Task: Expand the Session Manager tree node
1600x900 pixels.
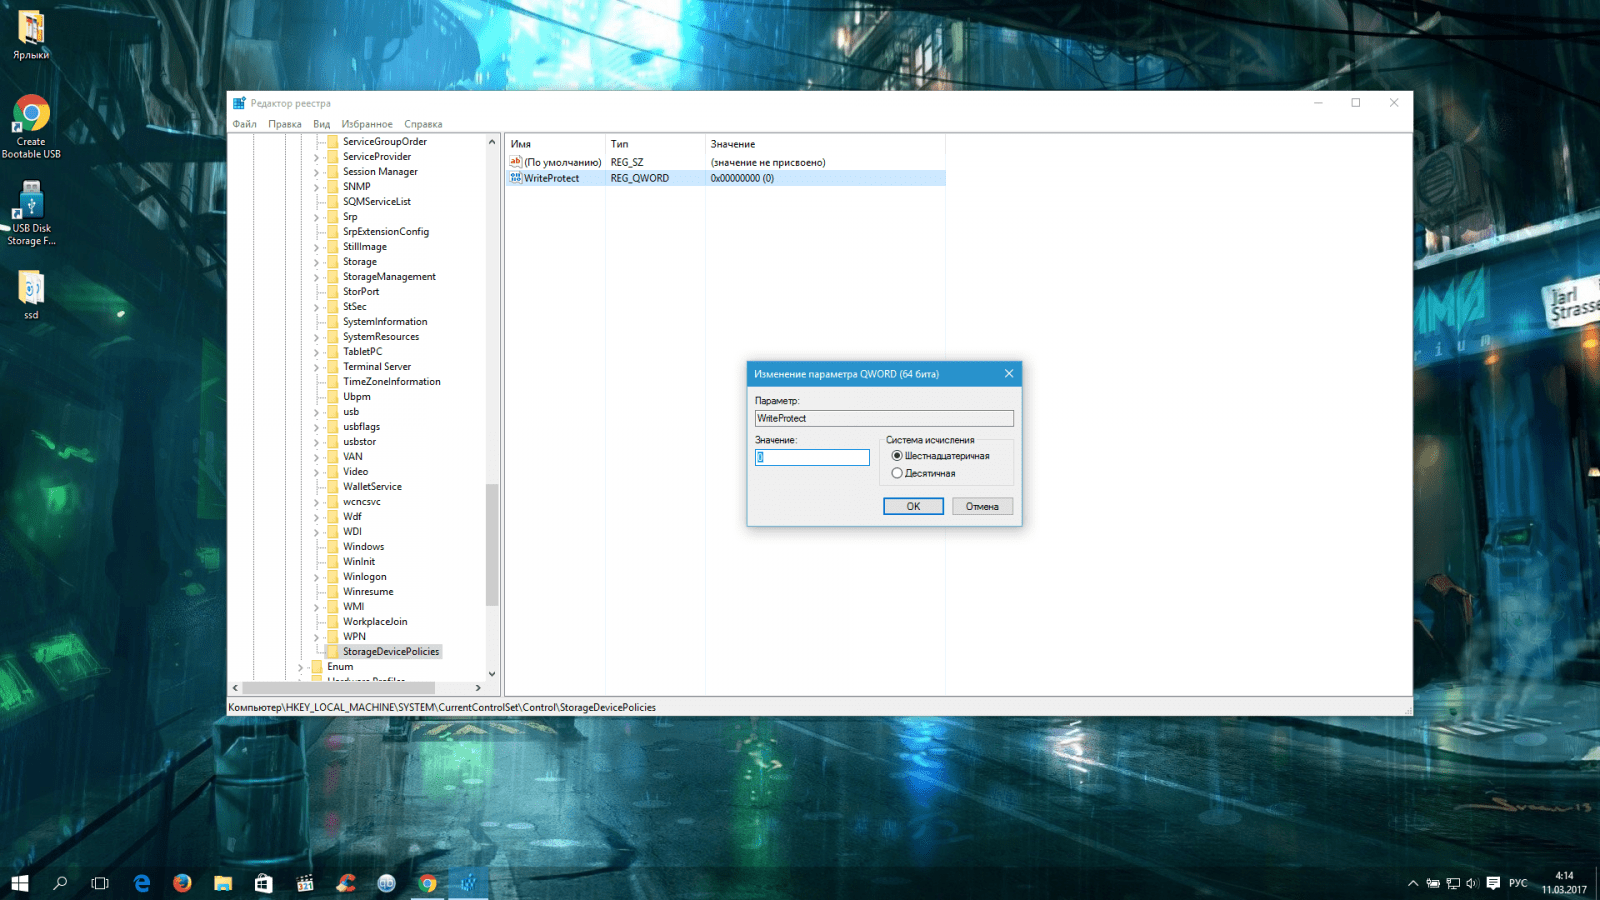Action: (x=317, y=172)
